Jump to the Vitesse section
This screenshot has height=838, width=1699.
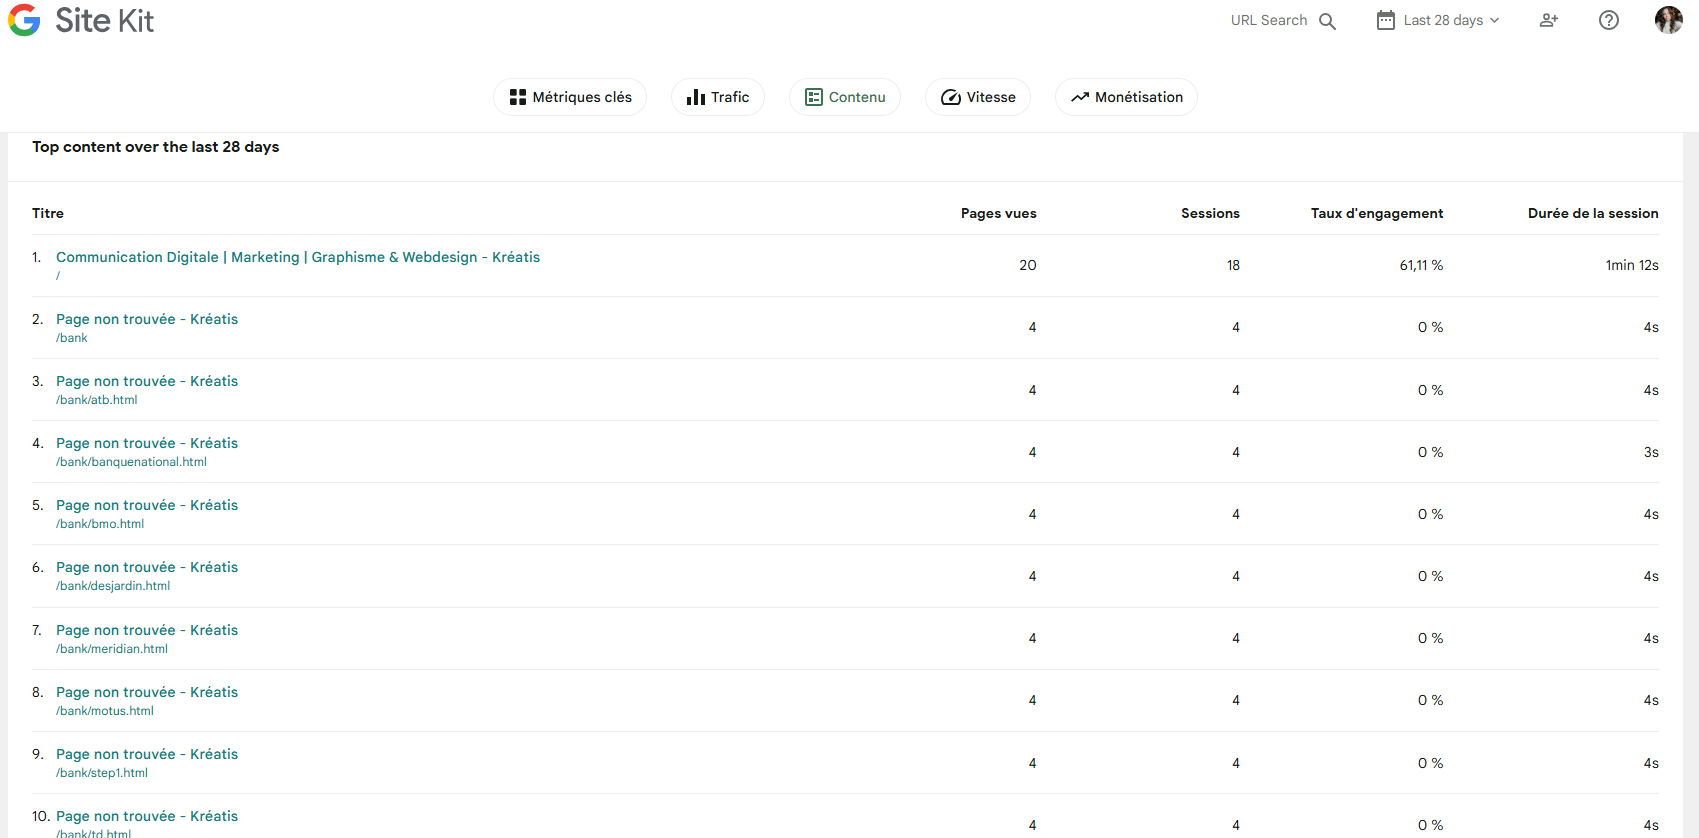point(978,97)
